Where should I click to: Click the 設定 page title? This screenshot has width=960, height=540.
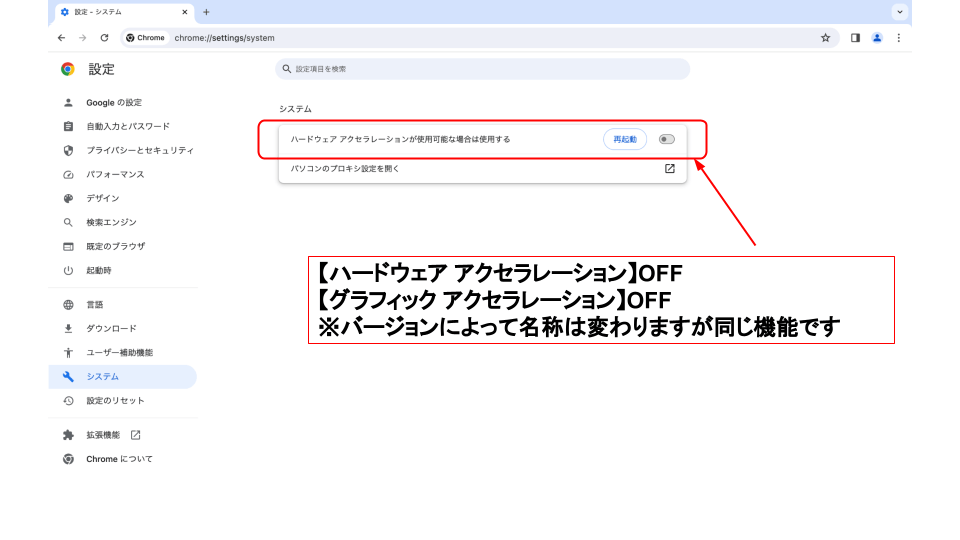coord(102,69)
